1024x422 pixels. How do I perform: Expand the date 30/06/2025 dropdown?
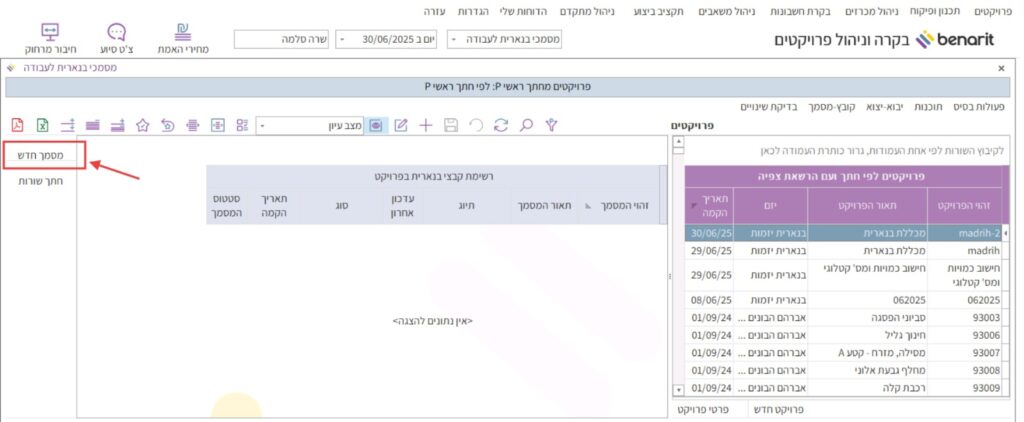[x=342, y=40]
